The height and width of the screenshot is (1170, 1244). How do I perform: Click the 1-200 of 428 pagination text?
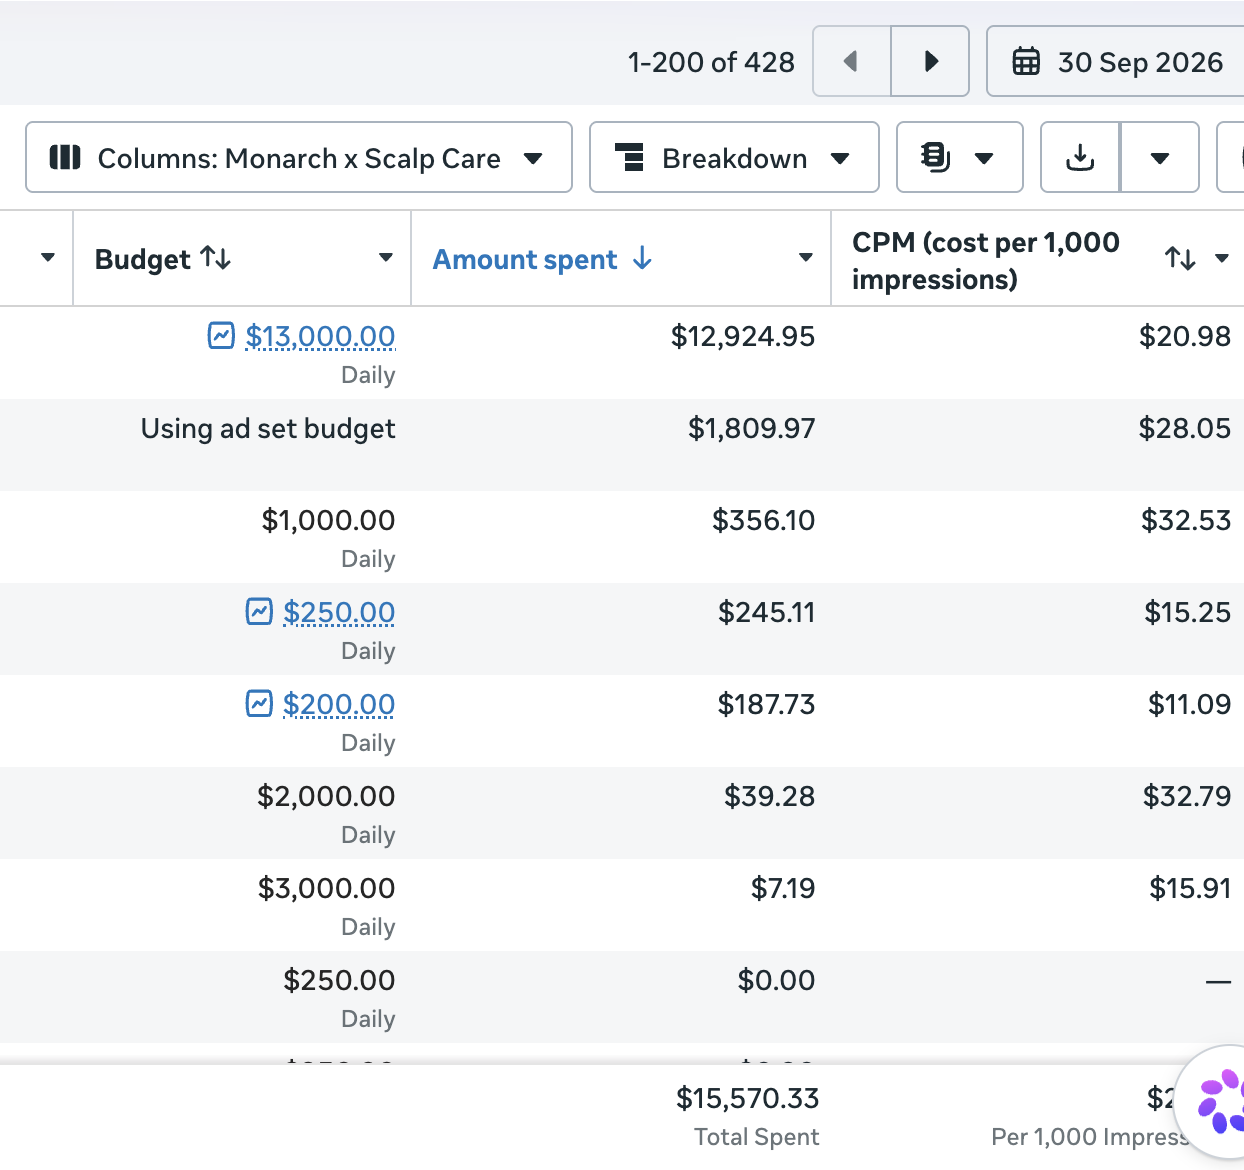coord(711,62)
